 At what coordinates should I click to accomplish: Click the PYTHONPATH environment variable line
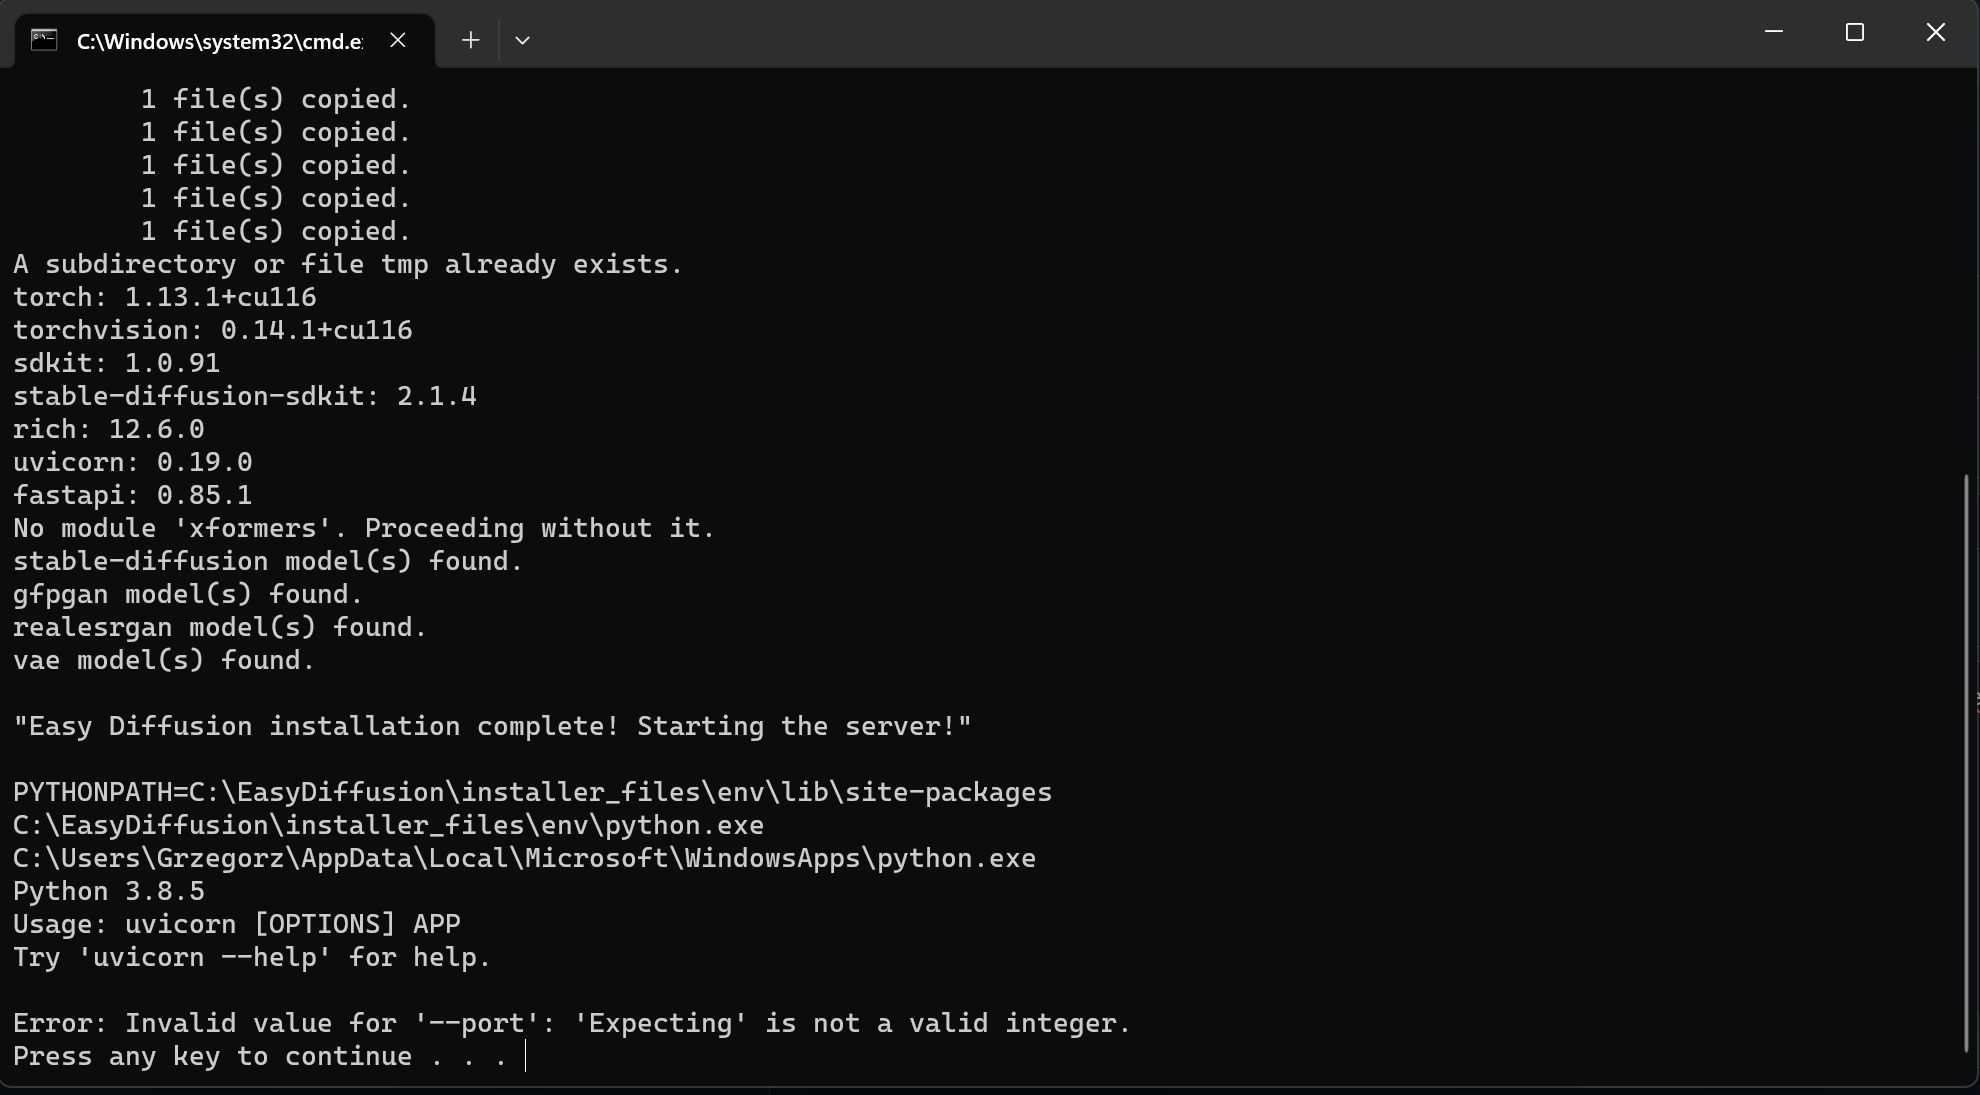531,791
